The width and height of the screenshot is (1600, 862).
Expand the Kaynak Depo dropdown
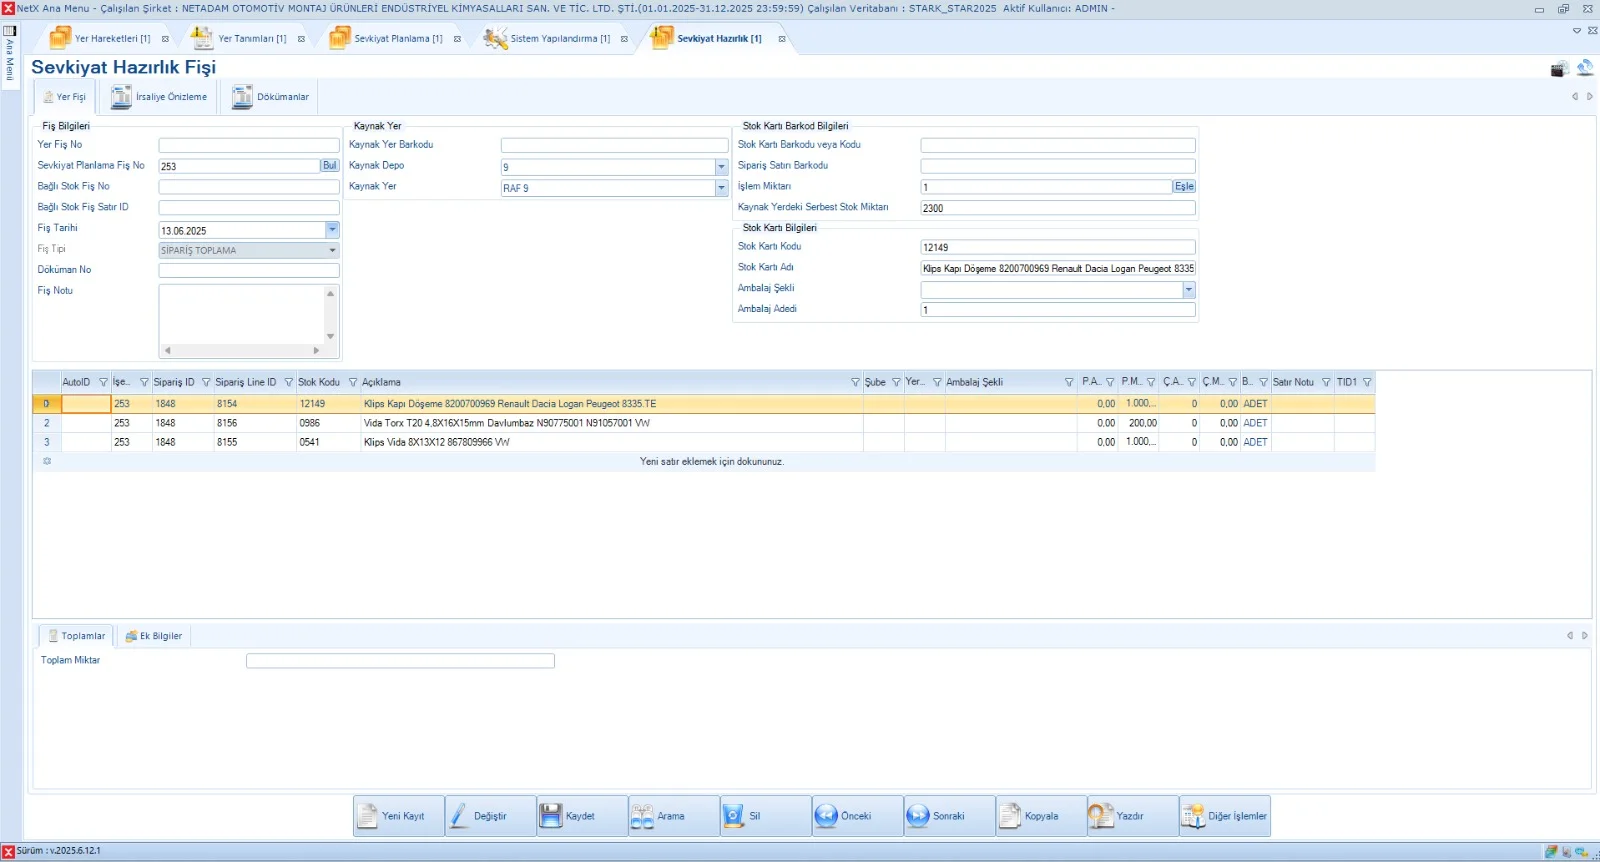pos(721,167)
